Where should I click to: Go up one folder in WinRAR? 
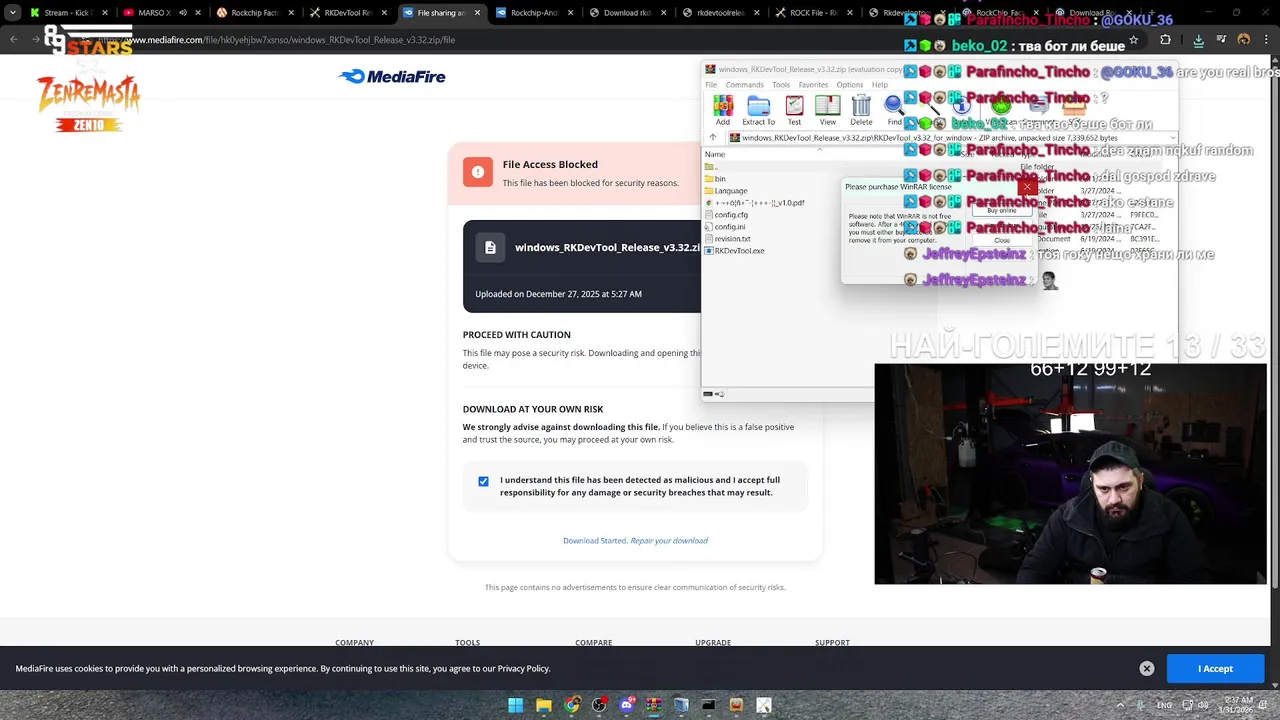point(713,138)
